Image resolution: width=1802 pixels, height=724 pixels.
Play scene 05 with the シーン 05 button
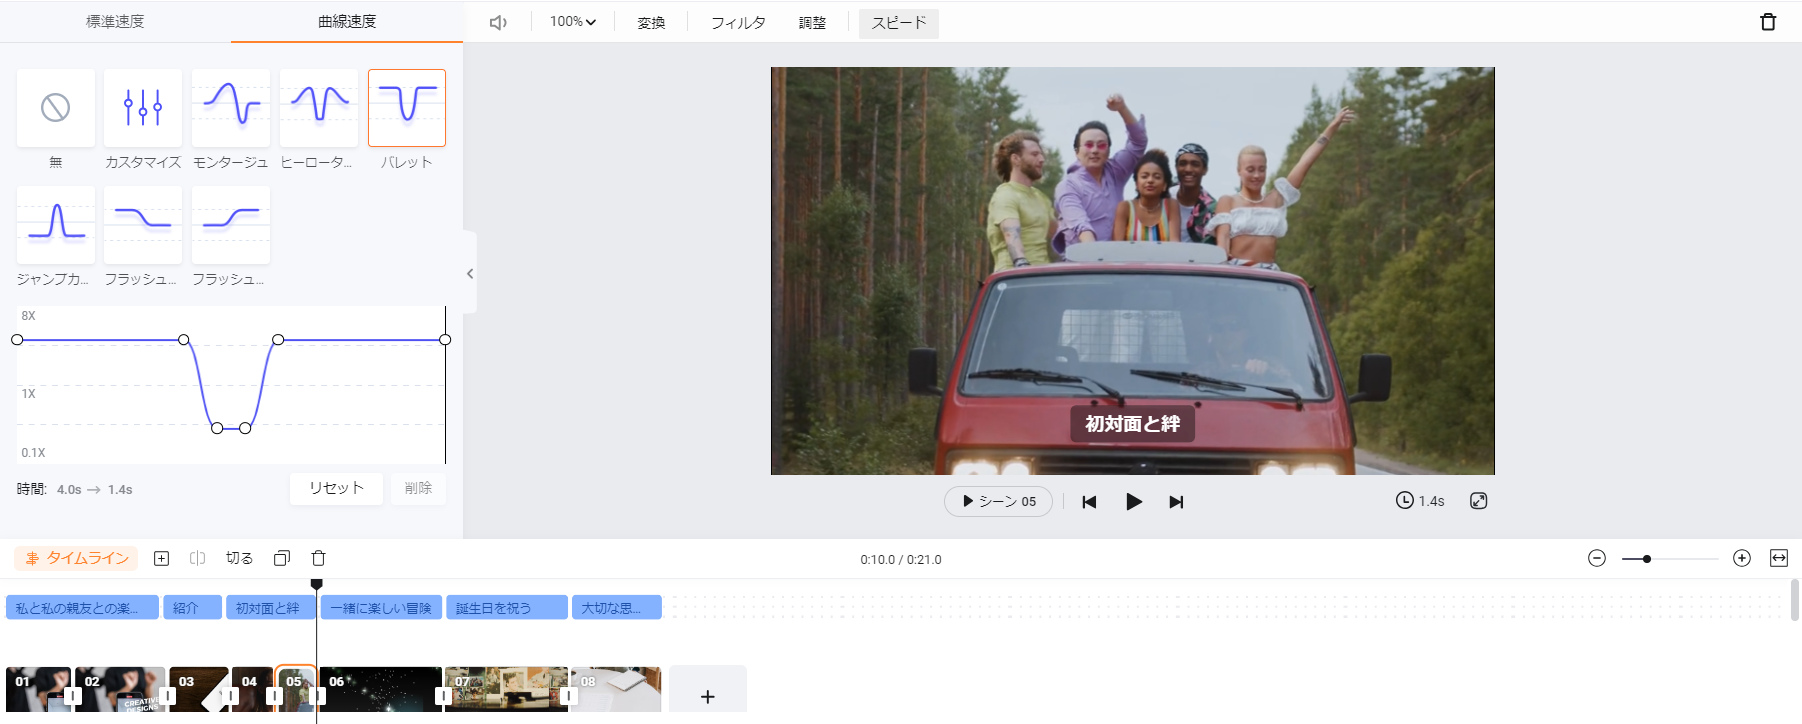[998, 501]
